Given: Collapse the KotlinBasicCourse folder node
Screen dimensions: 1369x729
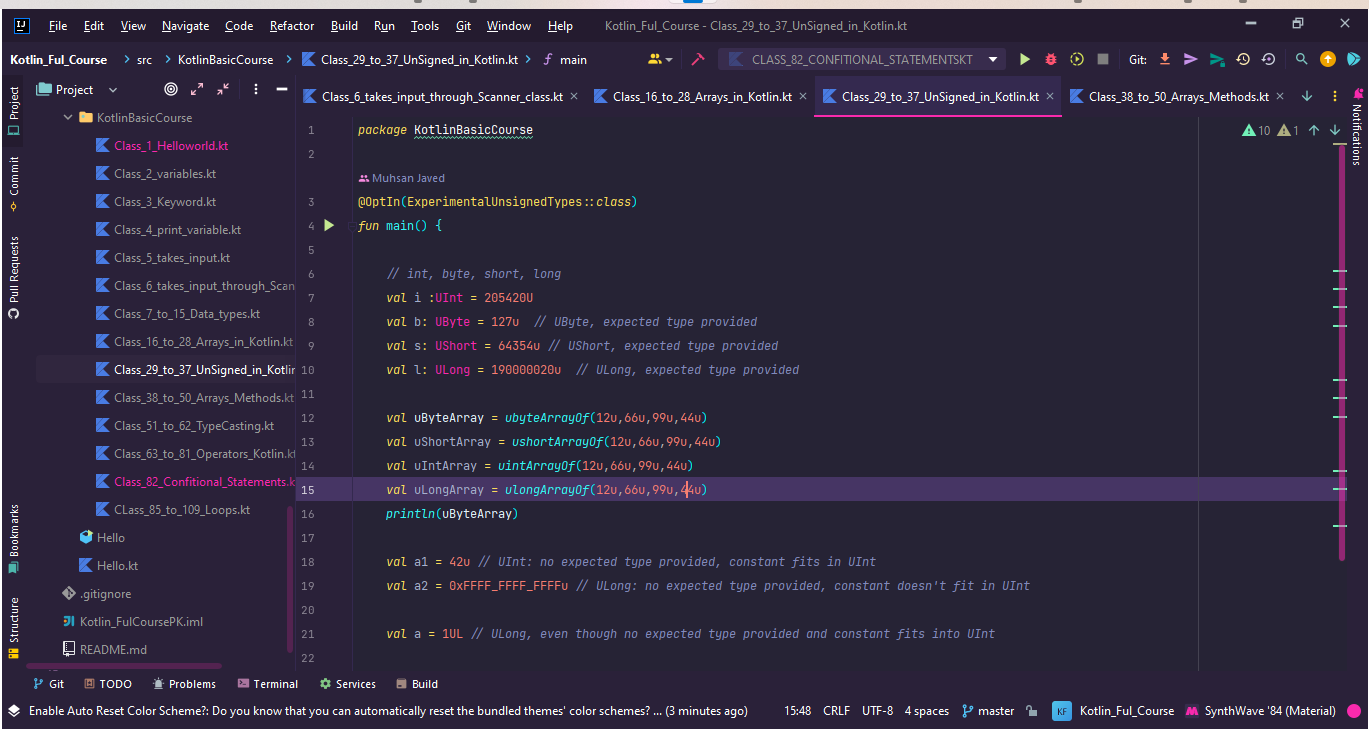Looking at the screenshot, I should point(68,118).
